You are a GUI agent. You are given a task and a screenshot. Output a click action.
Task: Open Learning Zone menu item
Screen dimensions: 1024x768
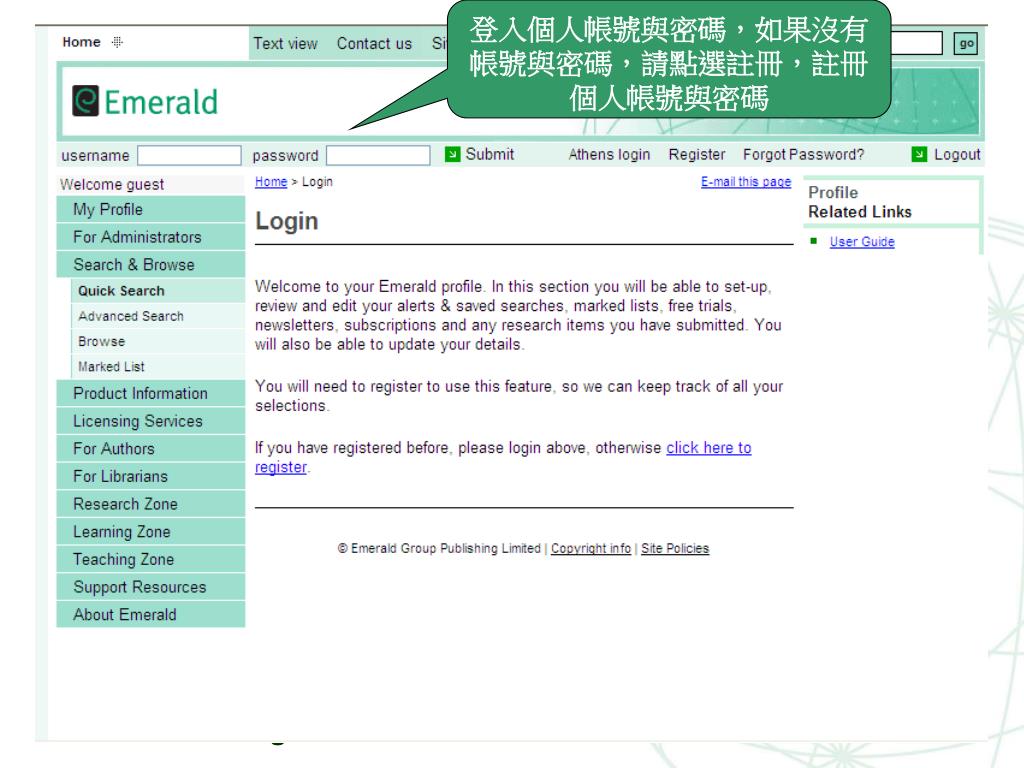tap(151, 532)
